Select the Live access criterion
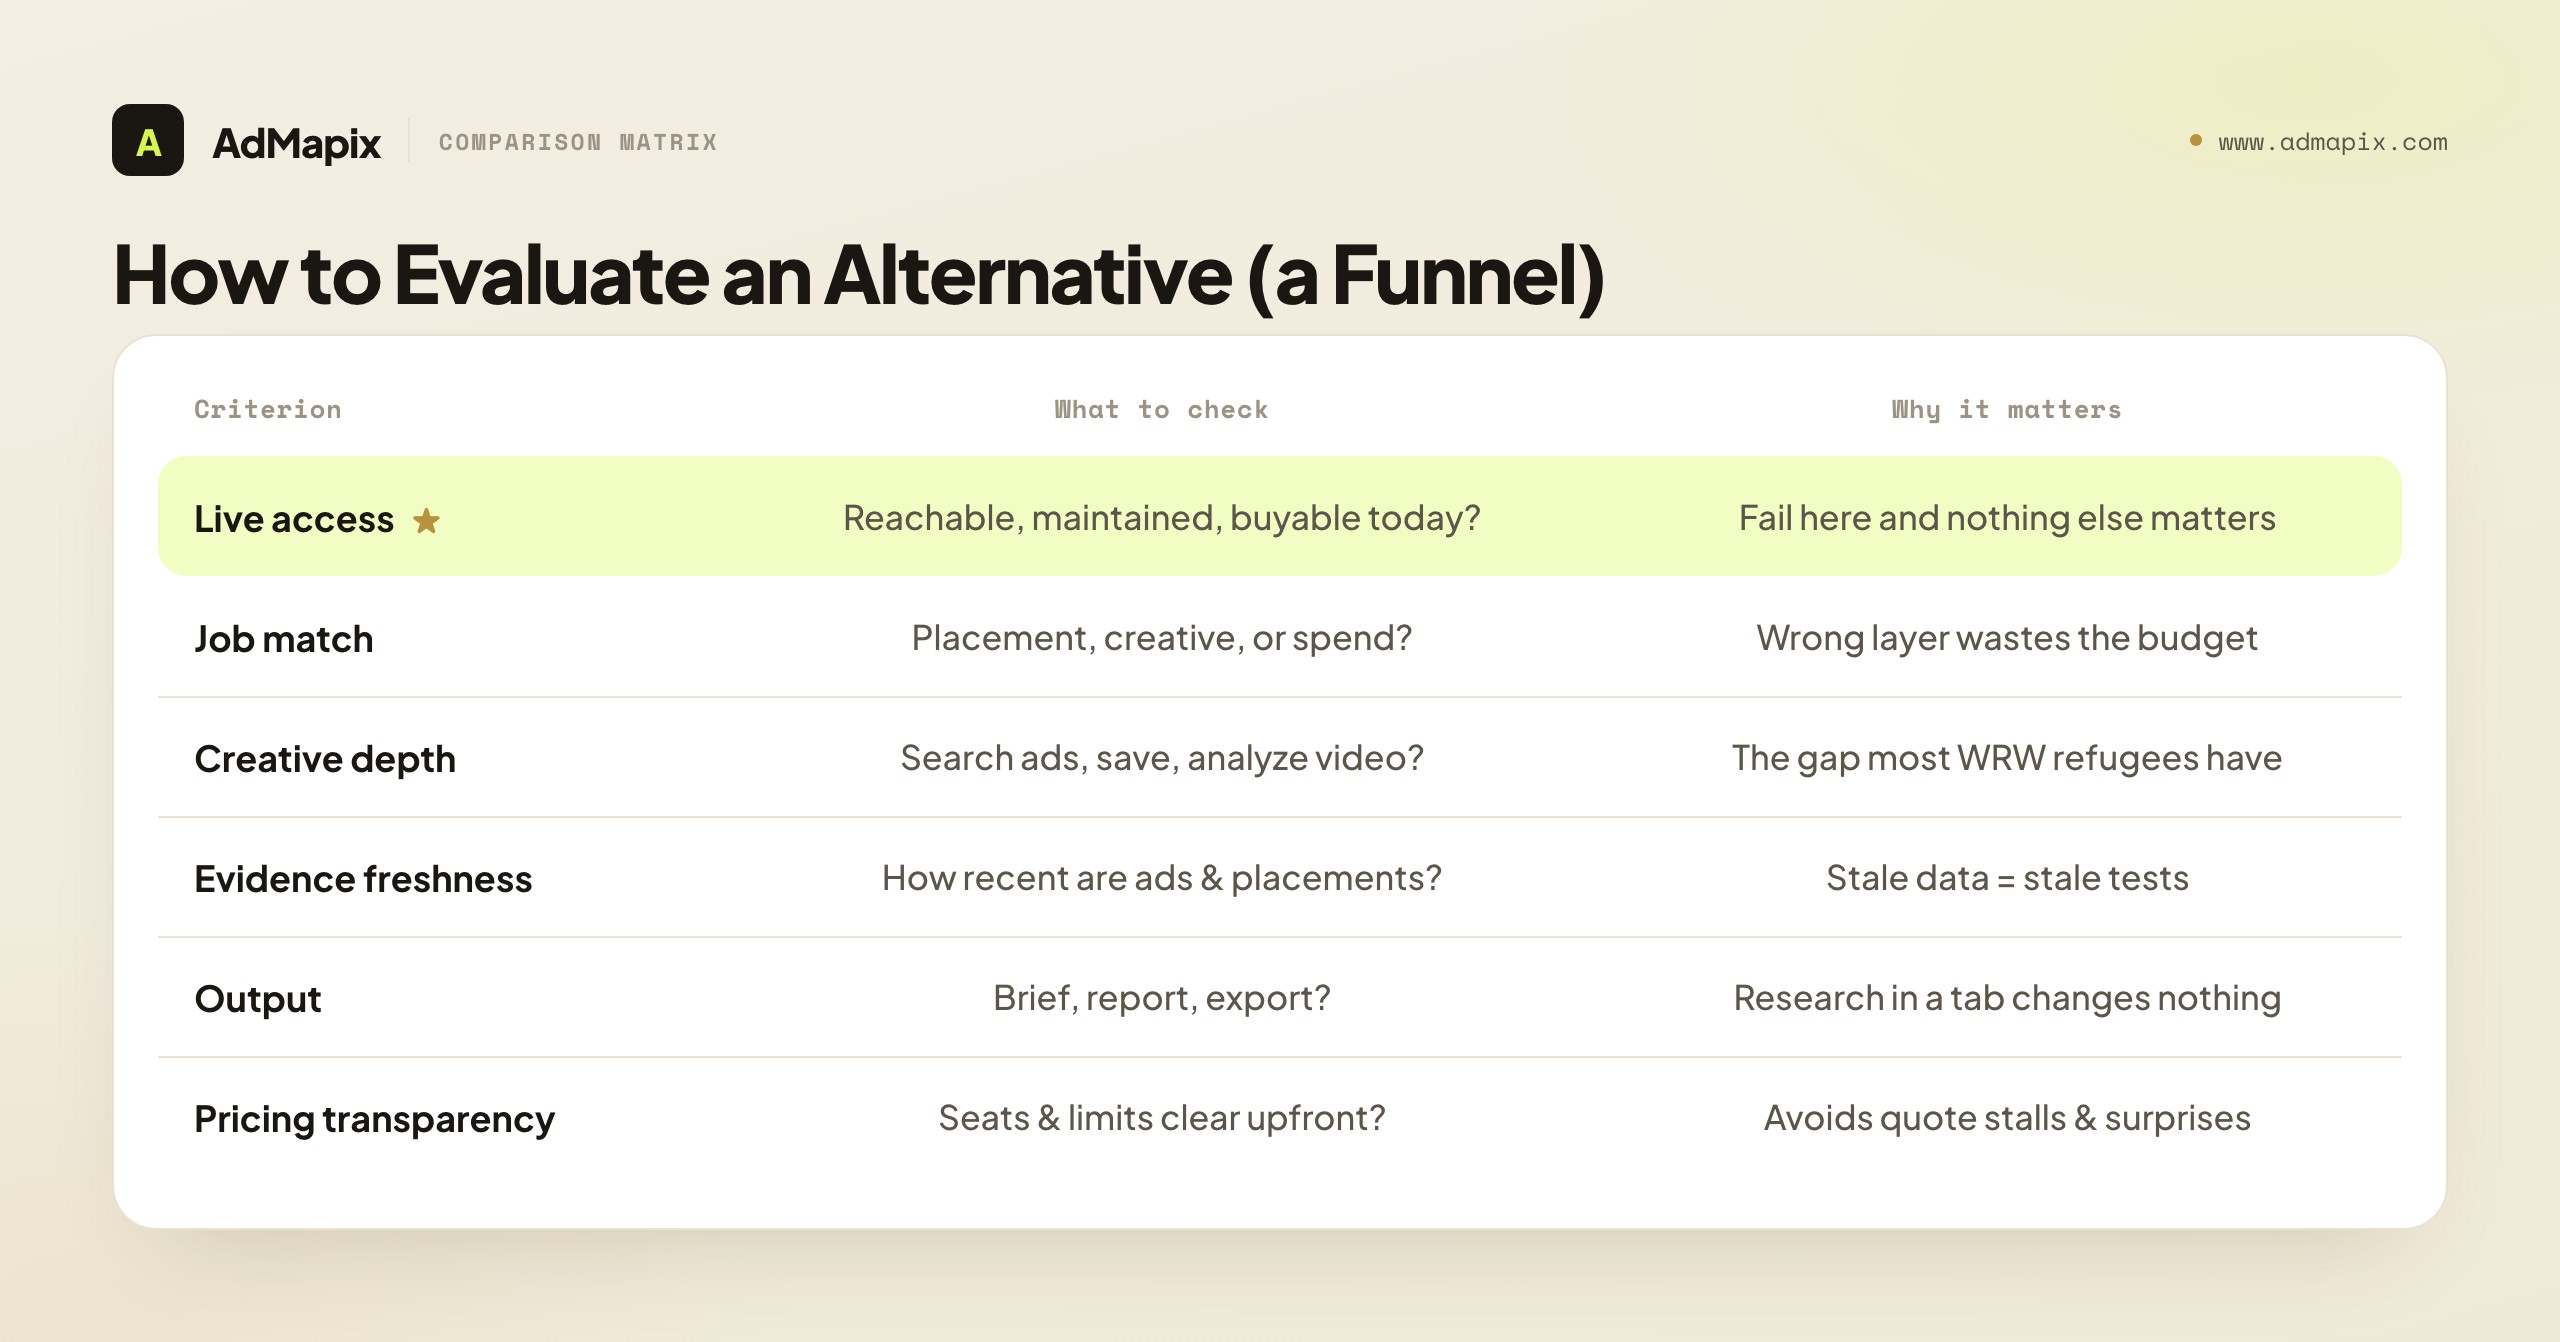The image size is (2560, 1342). (x=294, y=519)
